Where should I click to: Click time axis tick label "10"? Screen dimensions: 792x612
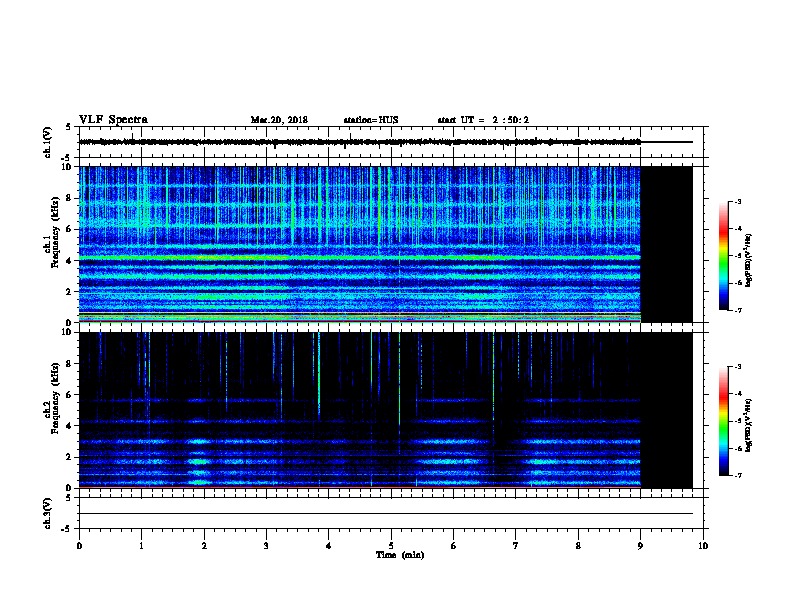(x=703, y=546)
